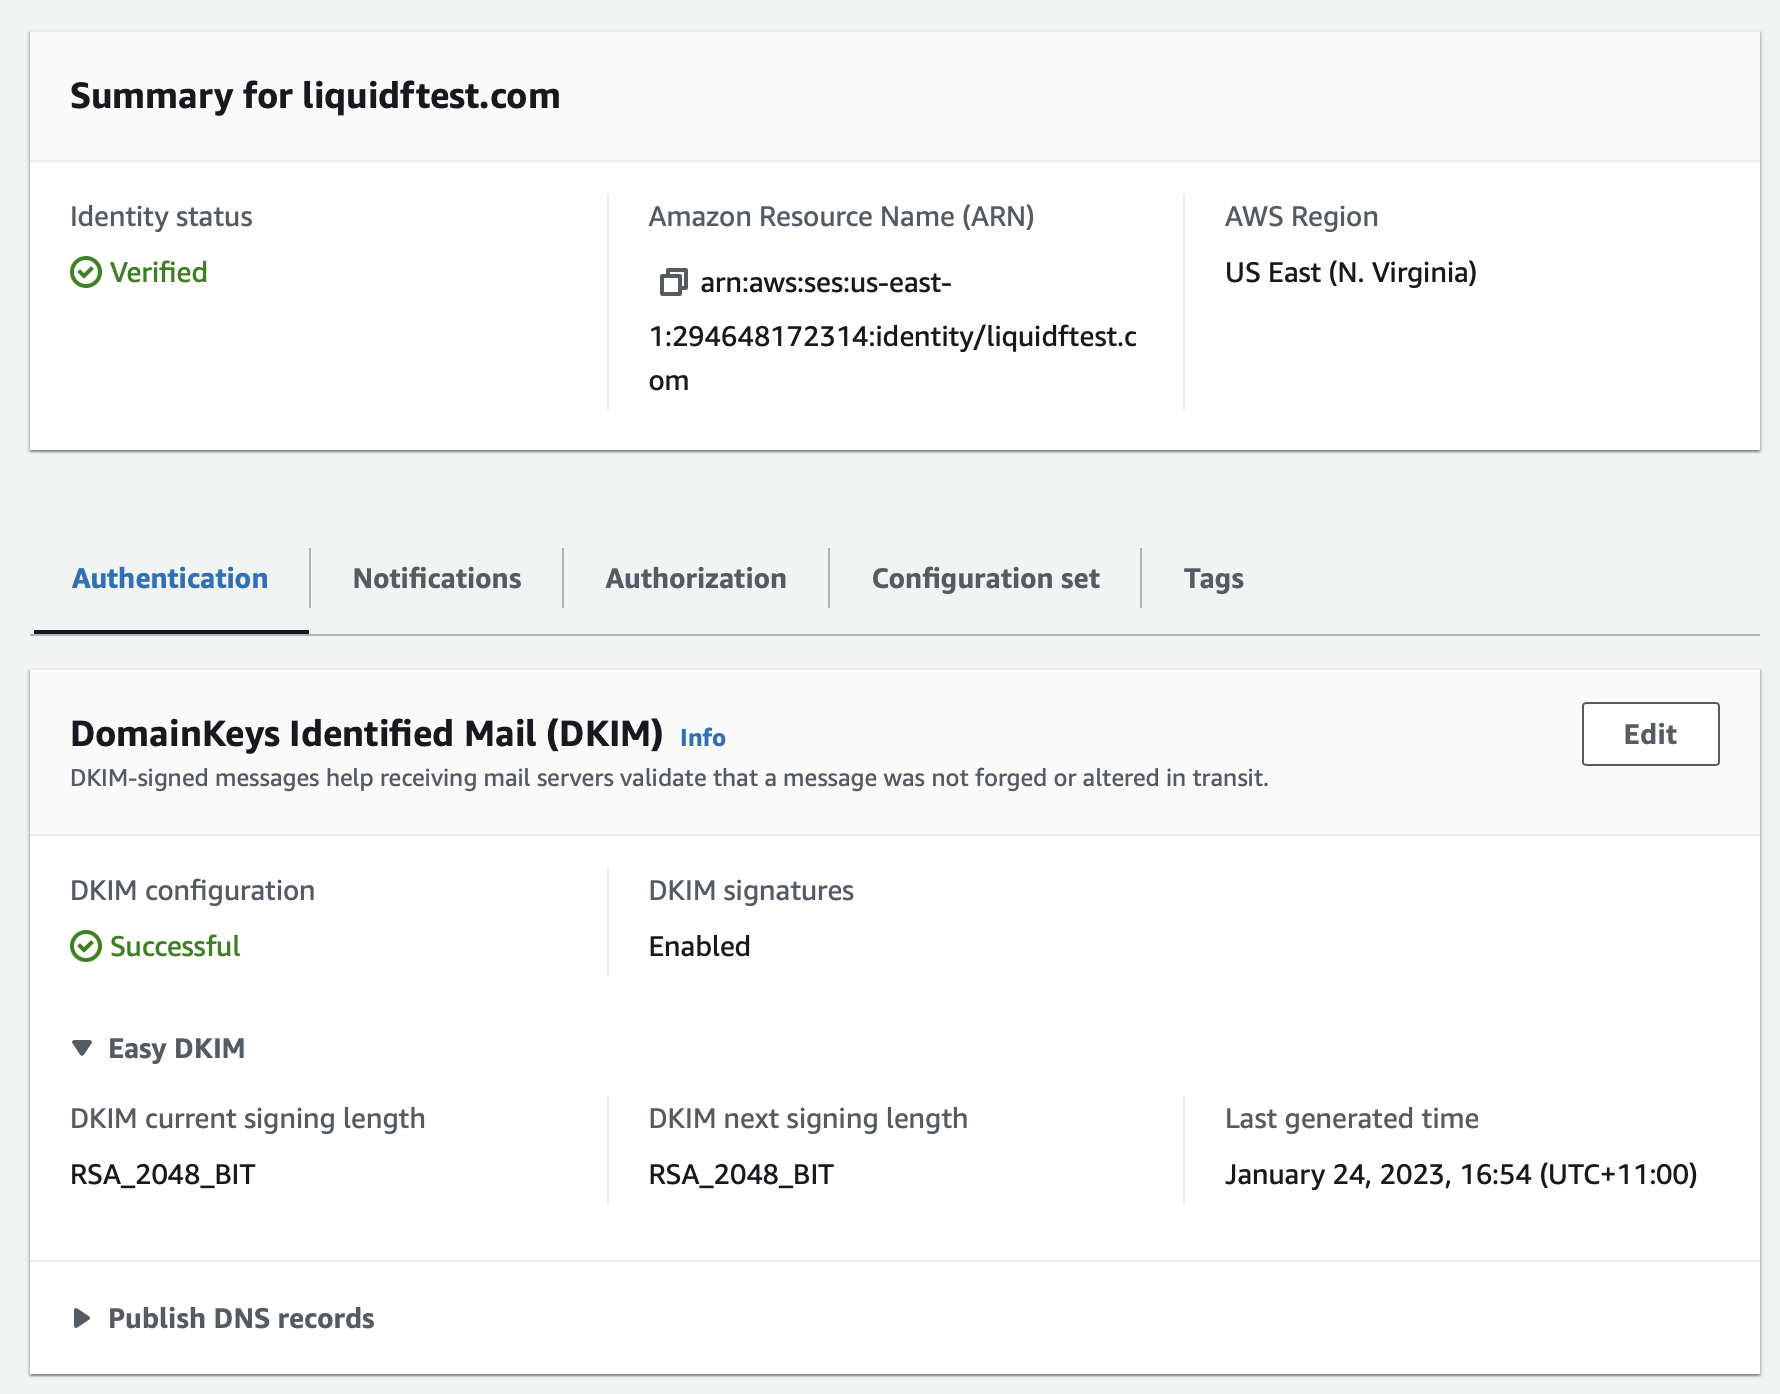
Task: Click the Edit button for DKIM settings
Action: (1649, 733)
